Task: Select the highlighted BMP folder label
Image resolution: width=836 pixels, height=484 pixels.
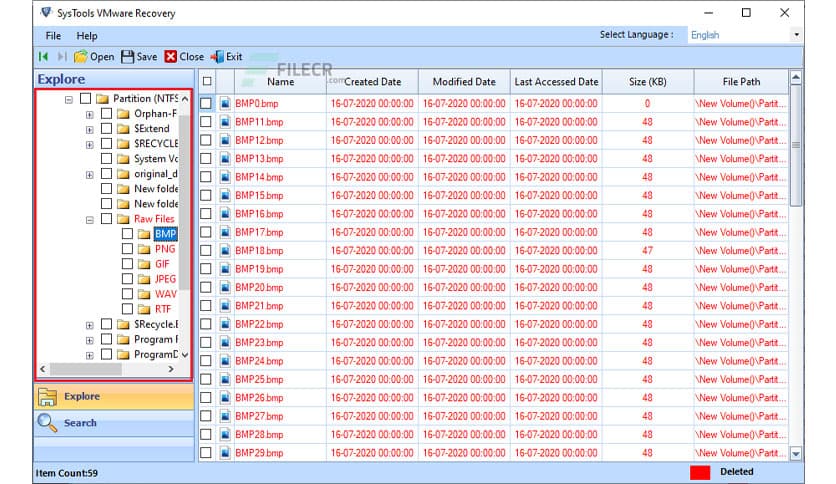Action: click(x=165, y=233)
